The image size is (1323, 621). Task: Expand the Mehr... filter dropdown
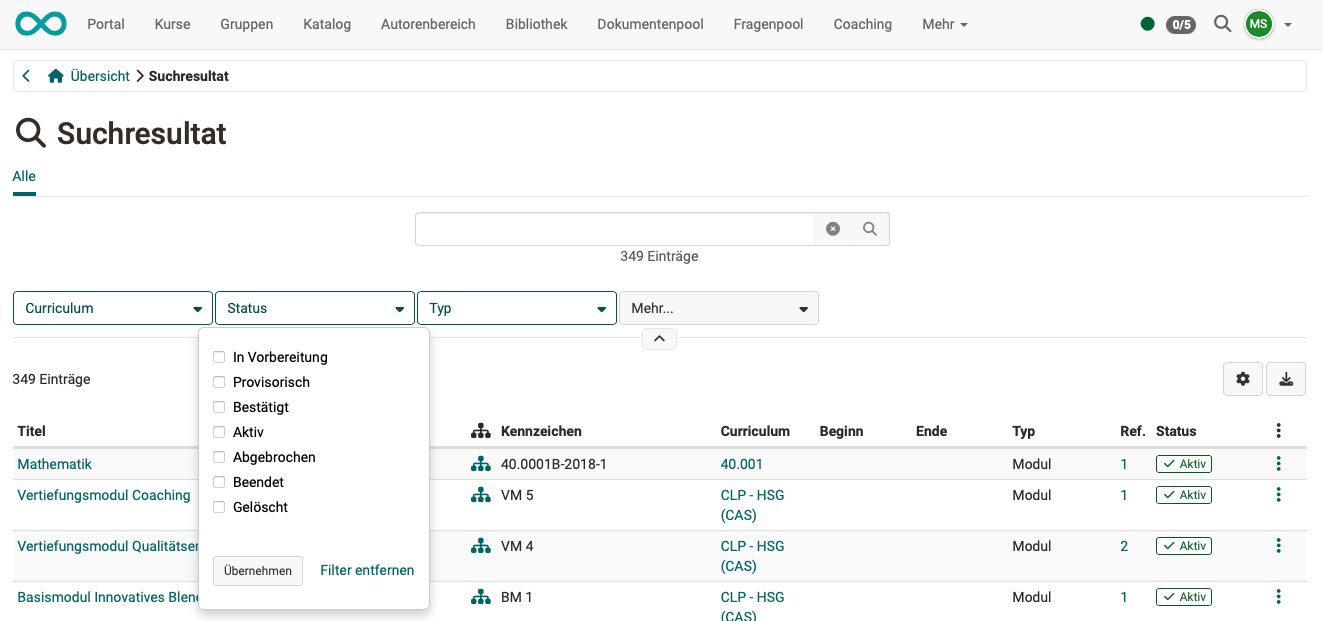[x=719, y=308]
